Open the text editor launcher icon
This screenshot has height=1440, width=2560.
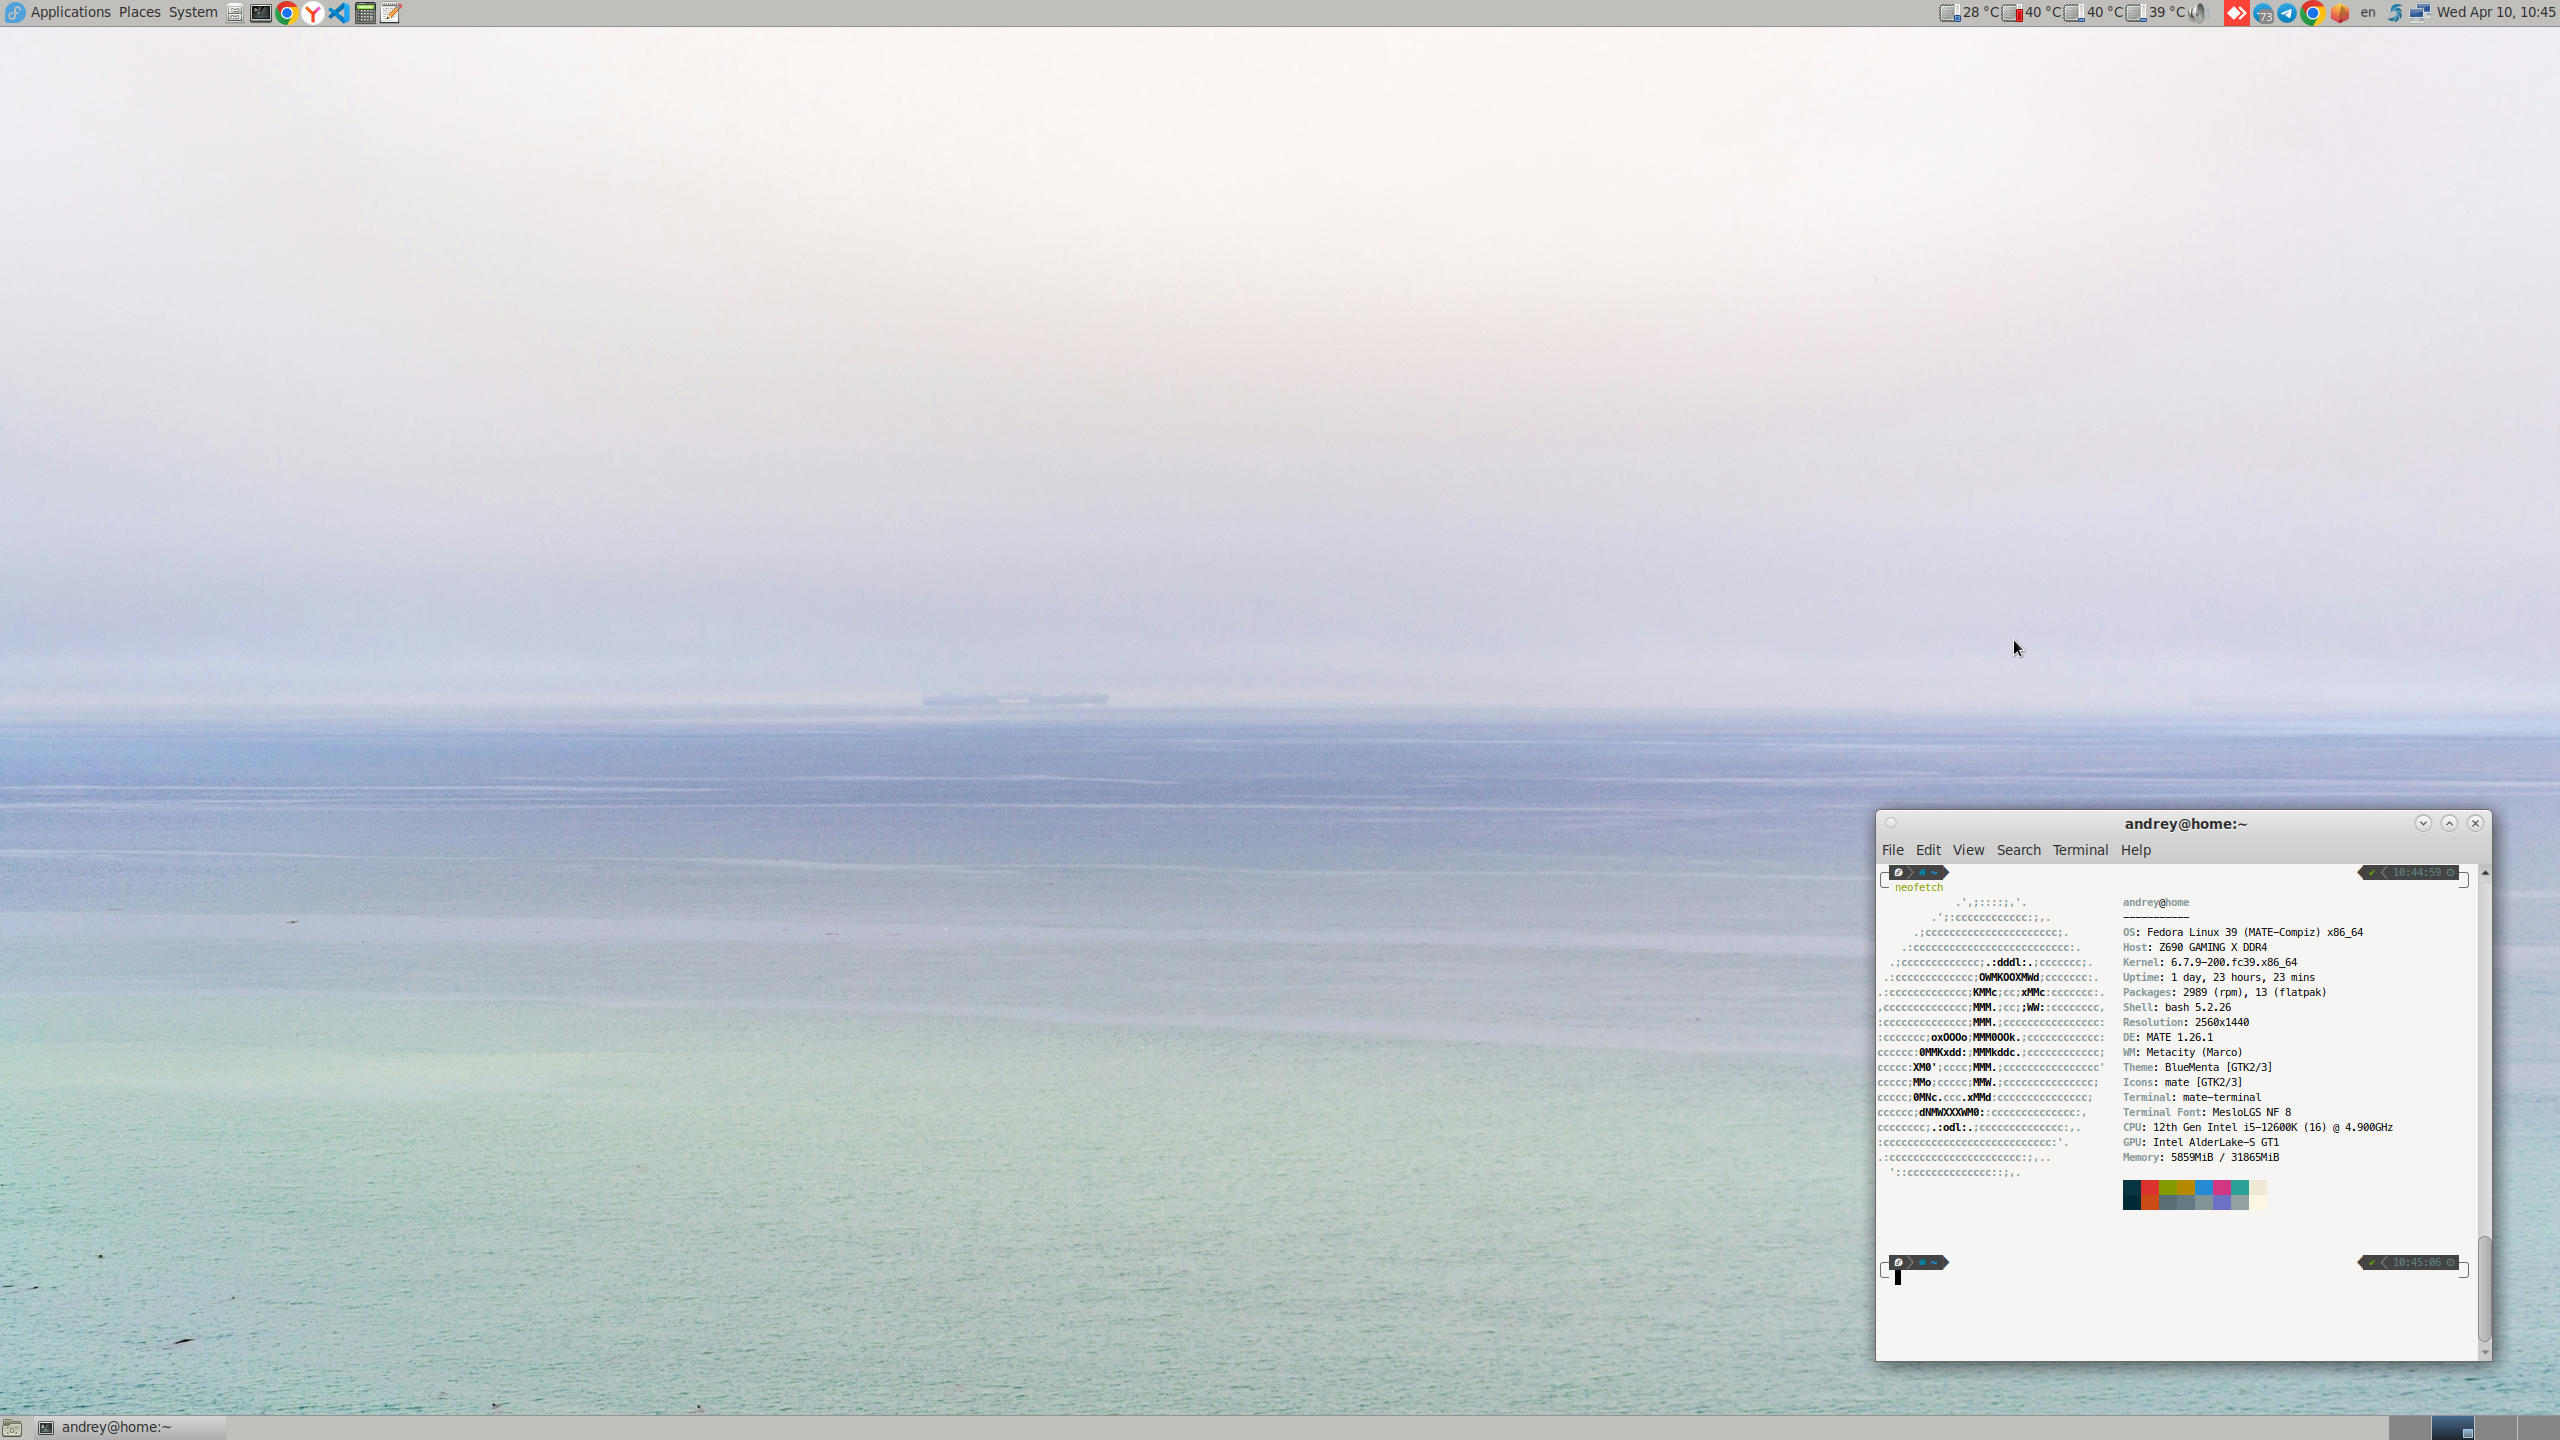[x=391, y=13]
